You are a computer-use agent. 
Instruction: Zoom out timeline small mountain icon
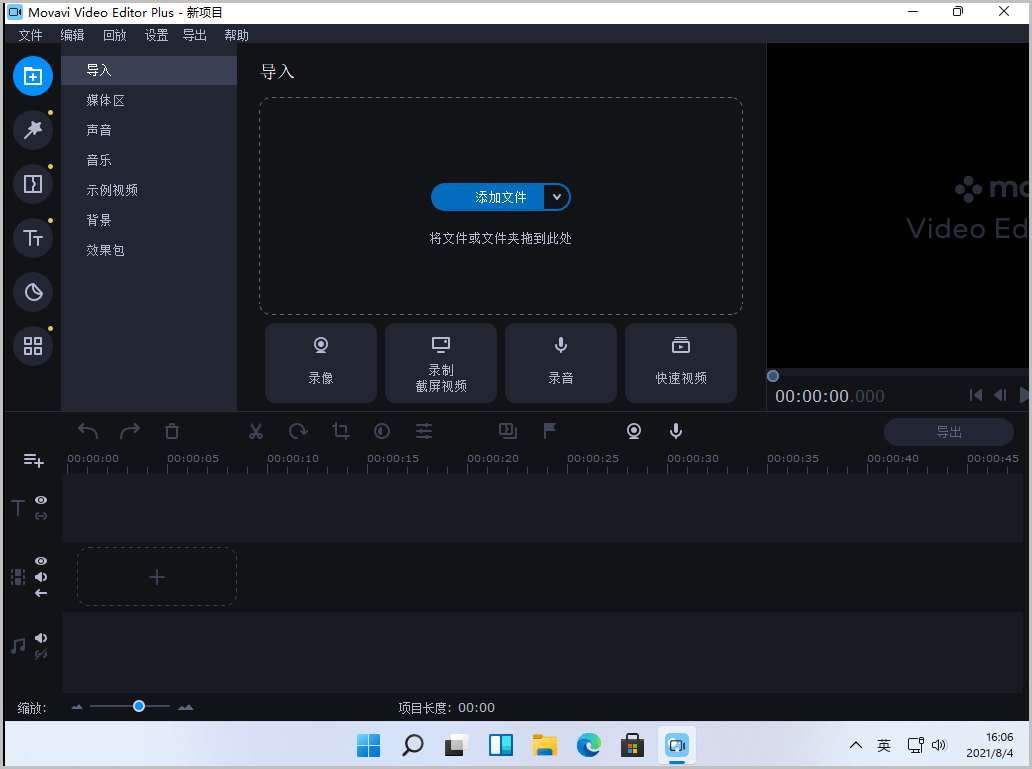[77, 707]
